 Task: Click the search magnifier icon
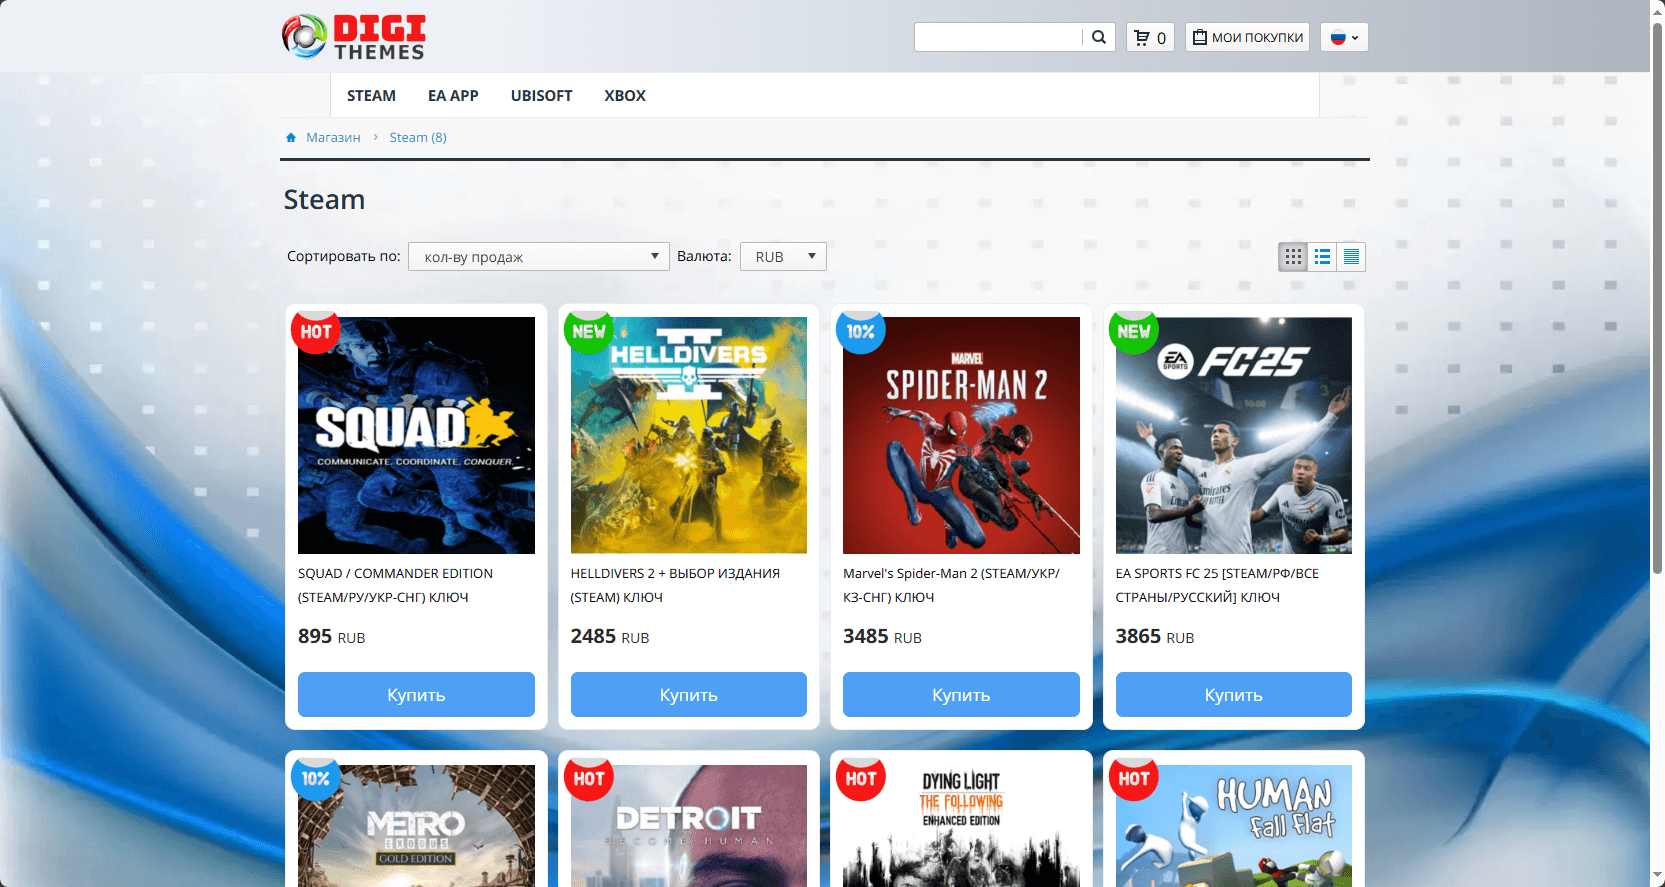click(1099, 37)
